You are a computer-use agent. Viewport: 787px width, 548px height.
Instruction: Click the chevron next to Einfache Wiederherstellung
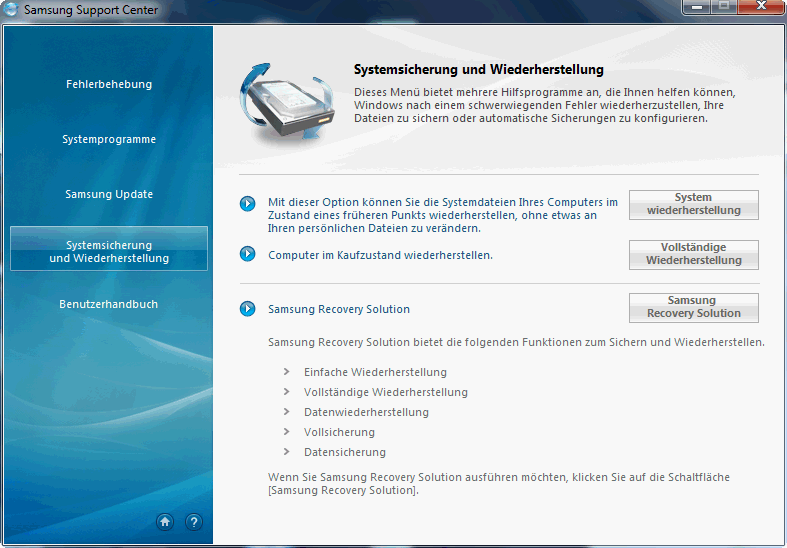pos(287,372)
